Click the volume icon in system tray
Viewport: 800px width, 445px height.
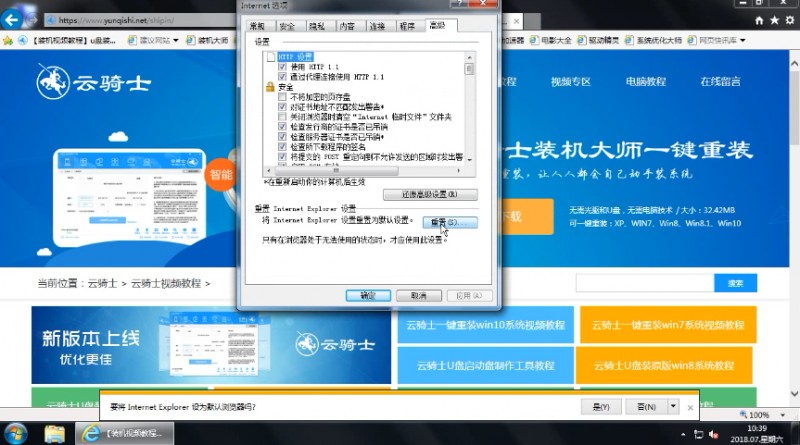714,434
